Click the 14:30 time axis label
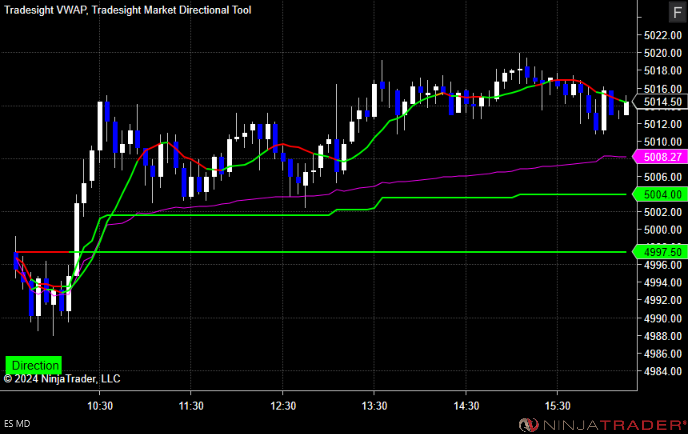This screenshot has width=688, height=434. 466,406
